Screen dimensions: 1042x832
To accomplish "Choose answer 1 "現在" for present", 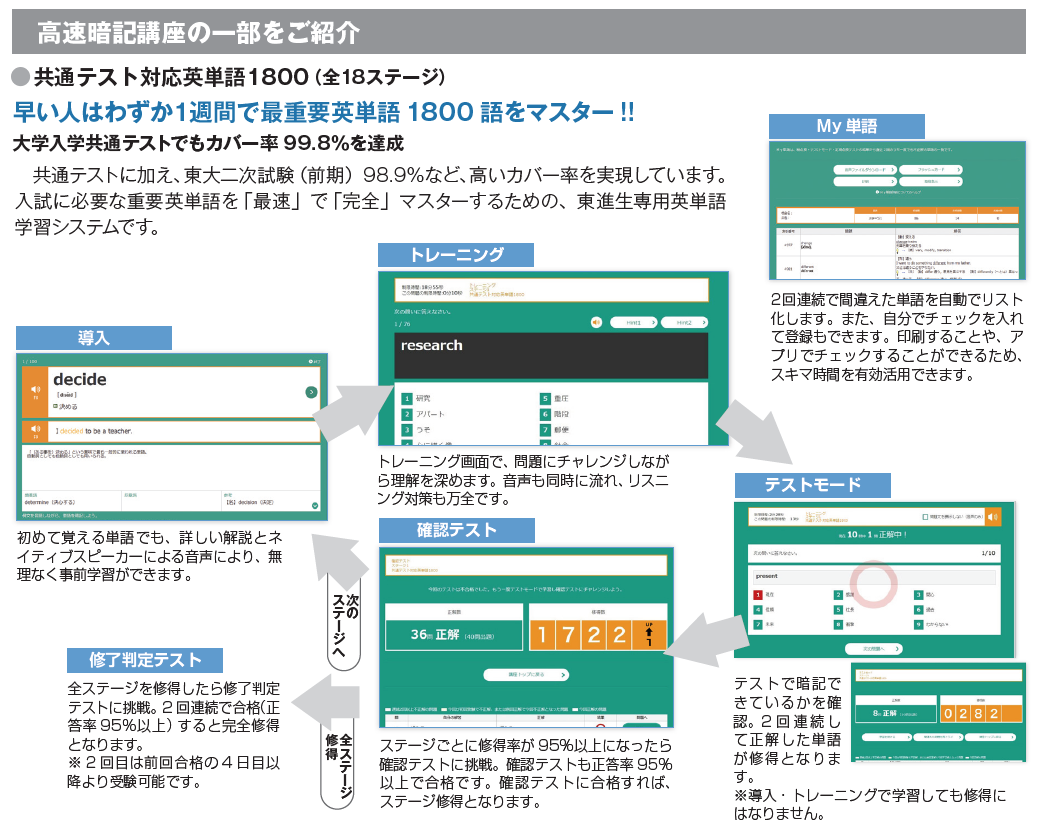I will pyautogui.click(x=764, y=595).
